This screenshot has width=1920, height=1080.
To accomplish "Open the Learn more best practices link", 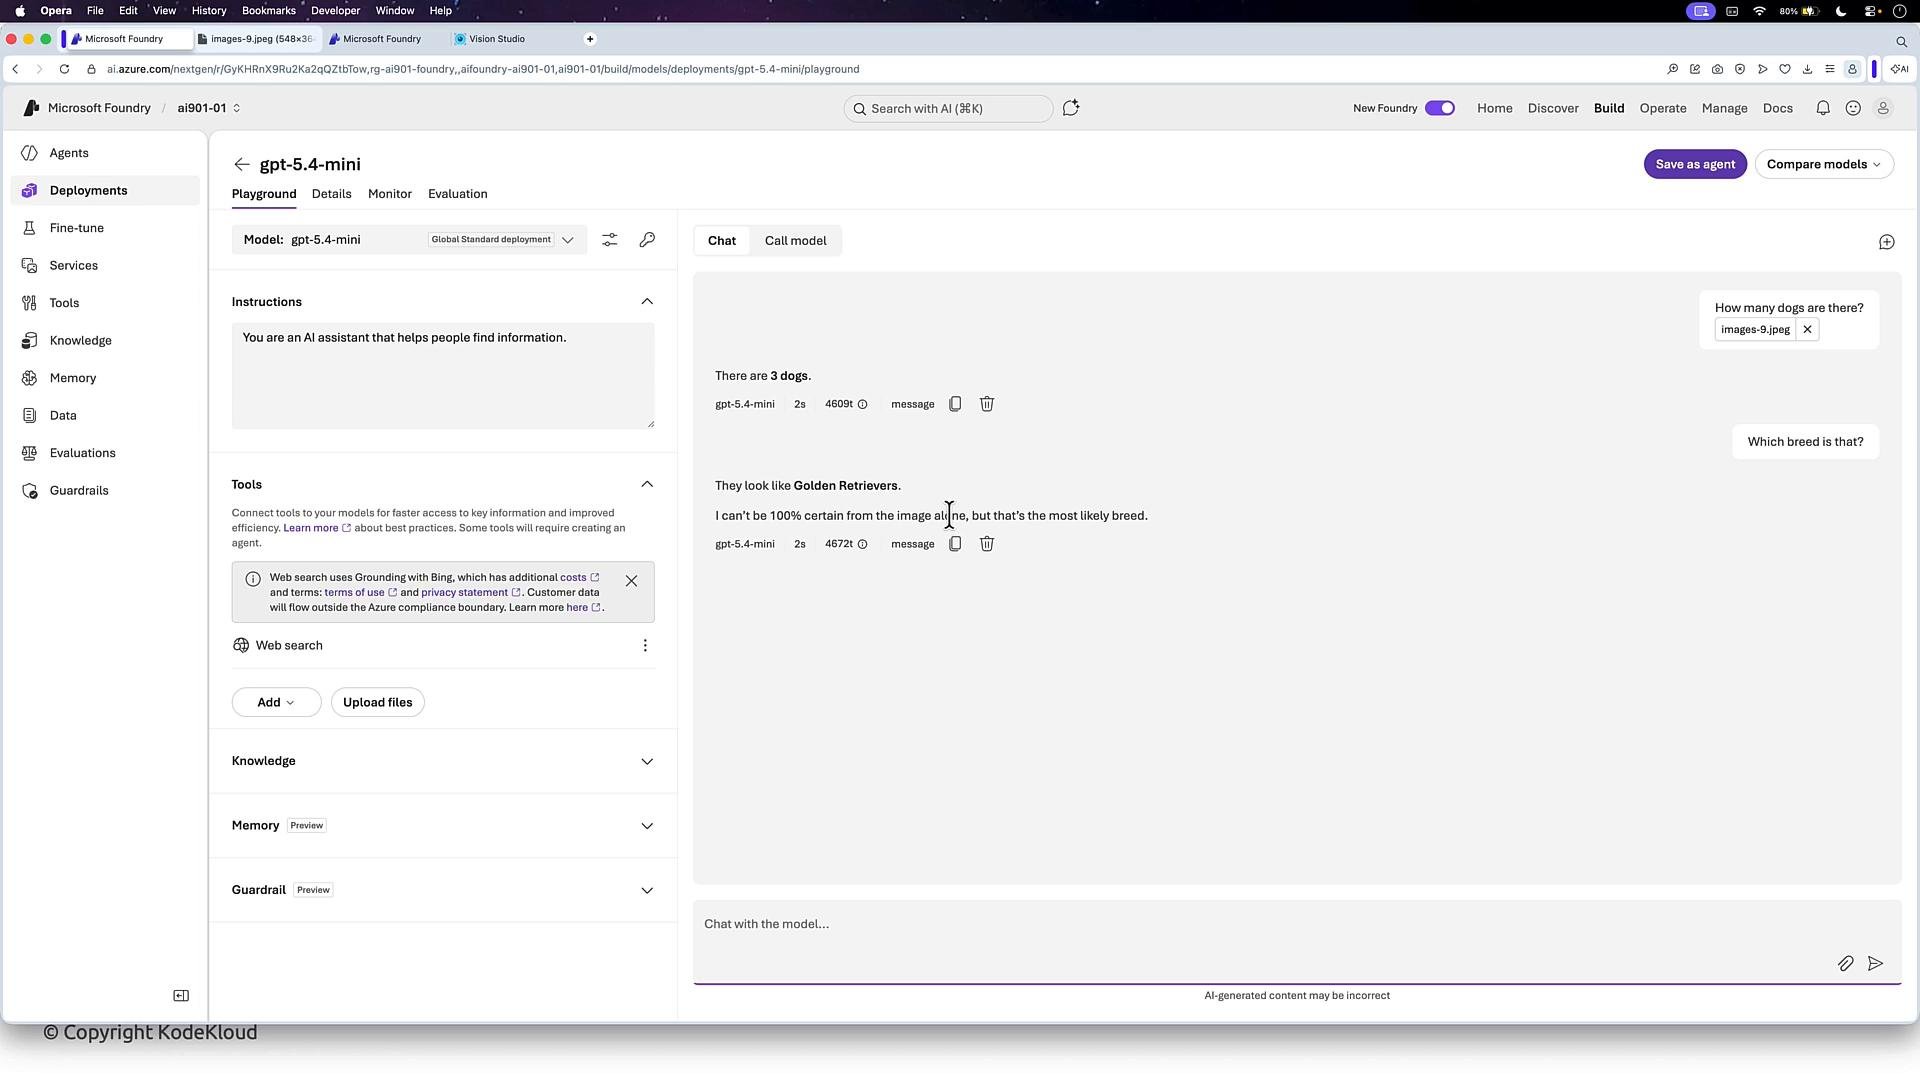I will point(316,528).
